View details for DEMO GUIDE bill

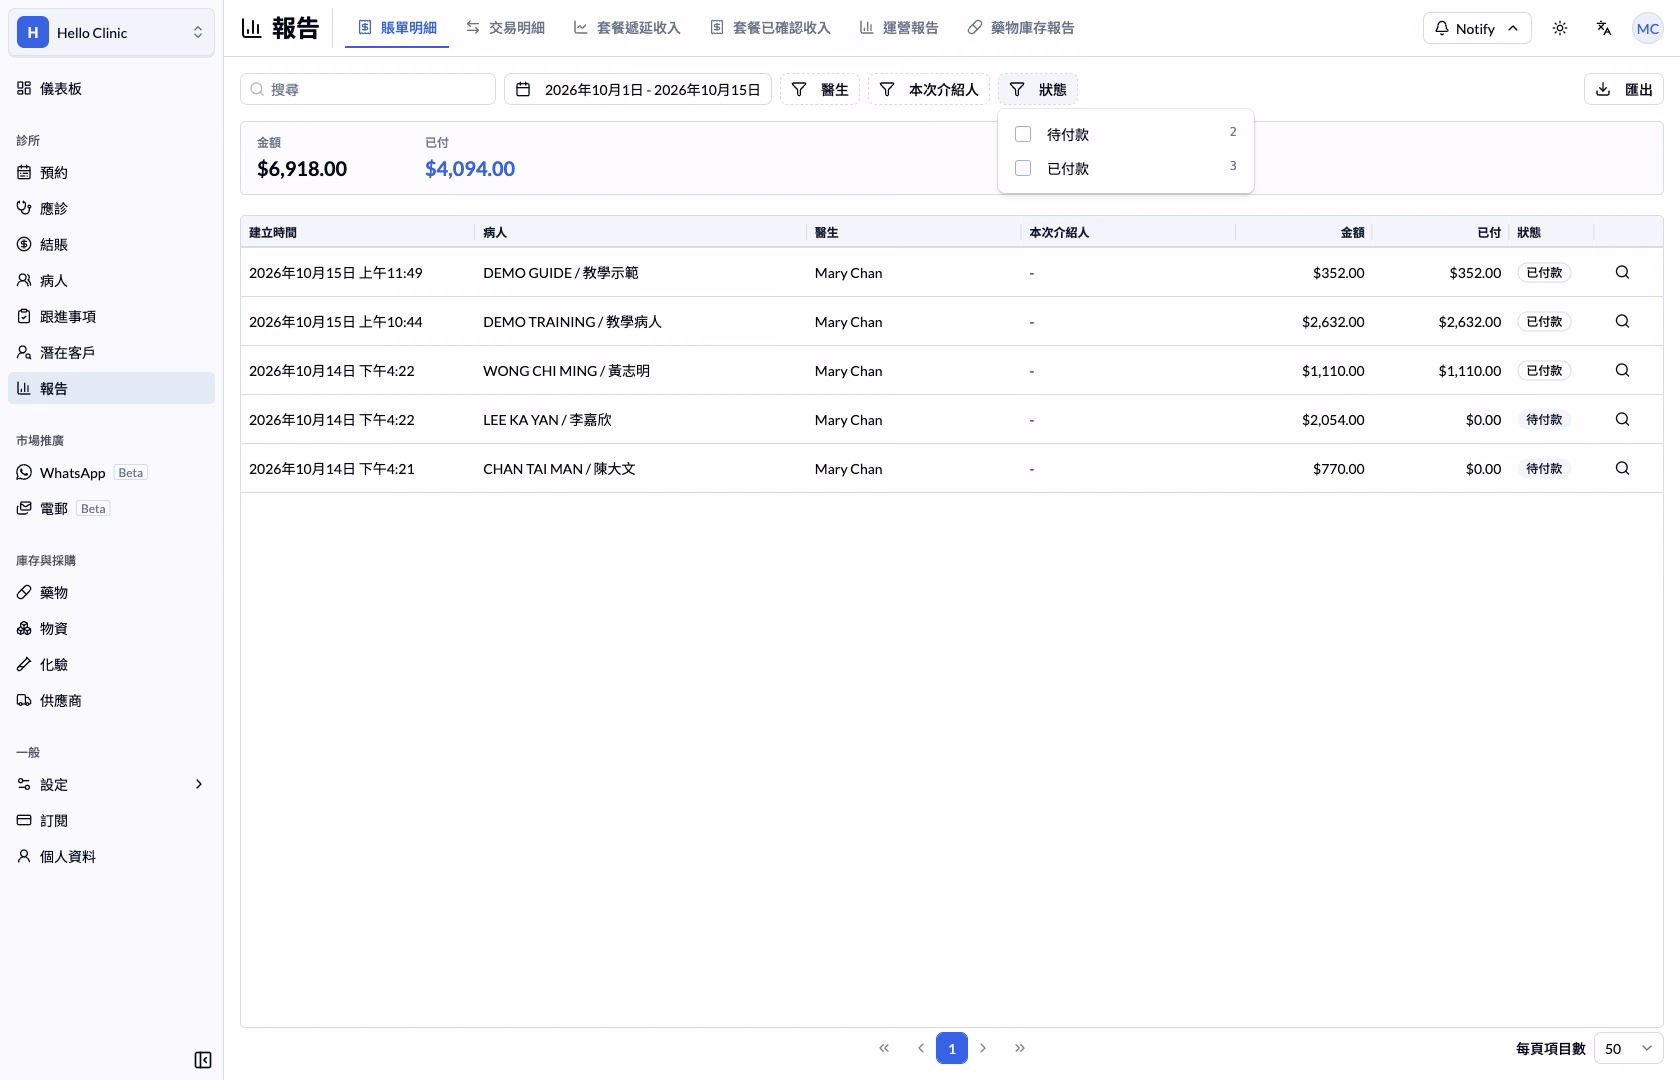click(x=1622, y=272)
